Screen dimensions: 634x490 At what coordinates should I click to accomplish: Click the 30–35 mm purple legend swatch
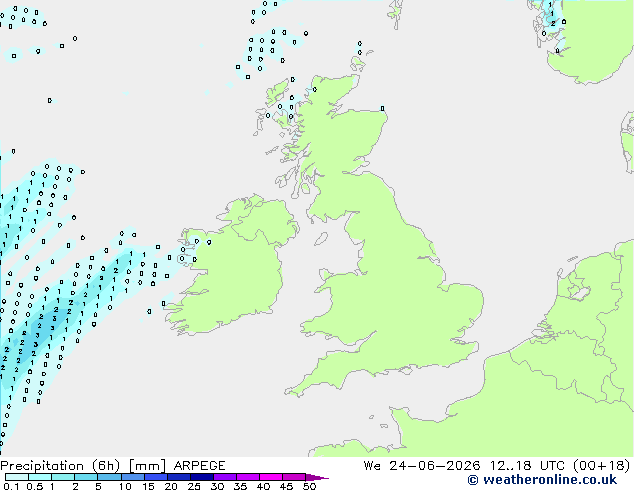click(x=224, y=477)
